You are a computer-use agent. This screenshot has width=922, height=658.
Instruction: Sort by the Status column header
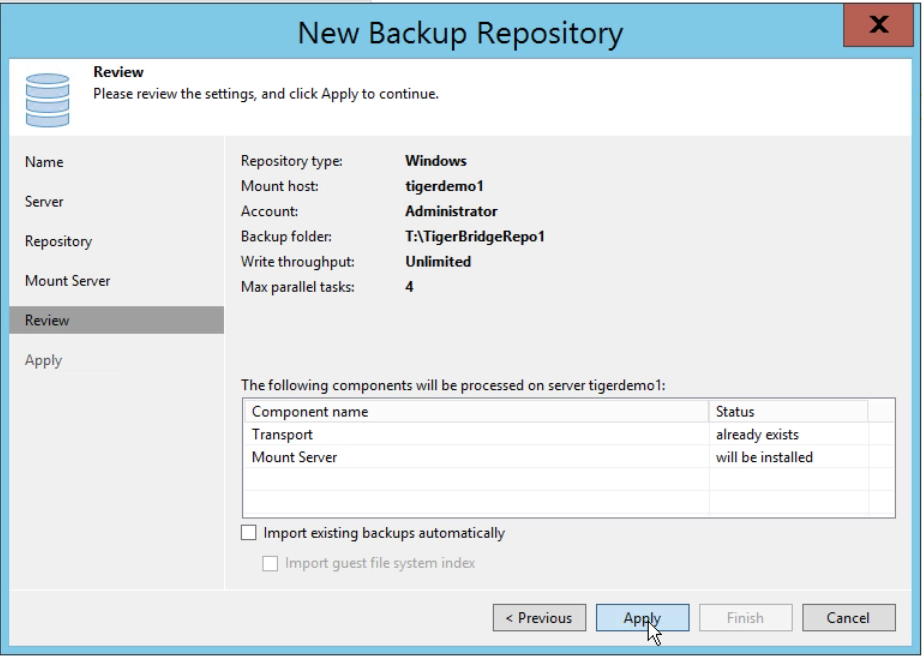(x=789, y=412)
